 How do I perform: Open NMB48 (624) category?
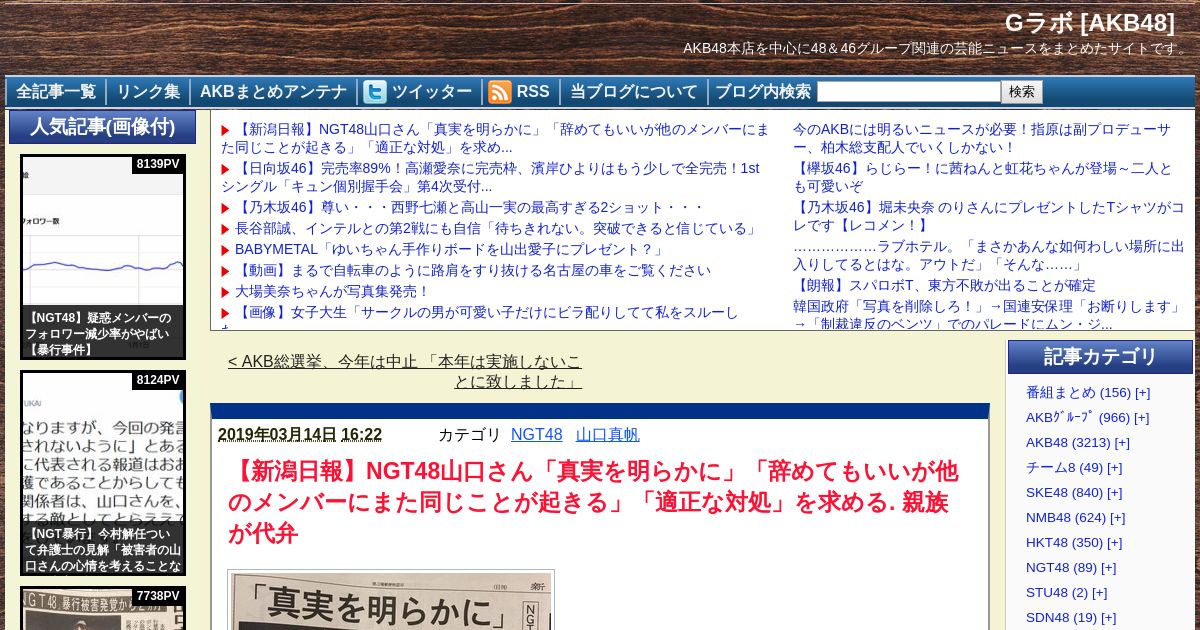[x=1066, y=518]
